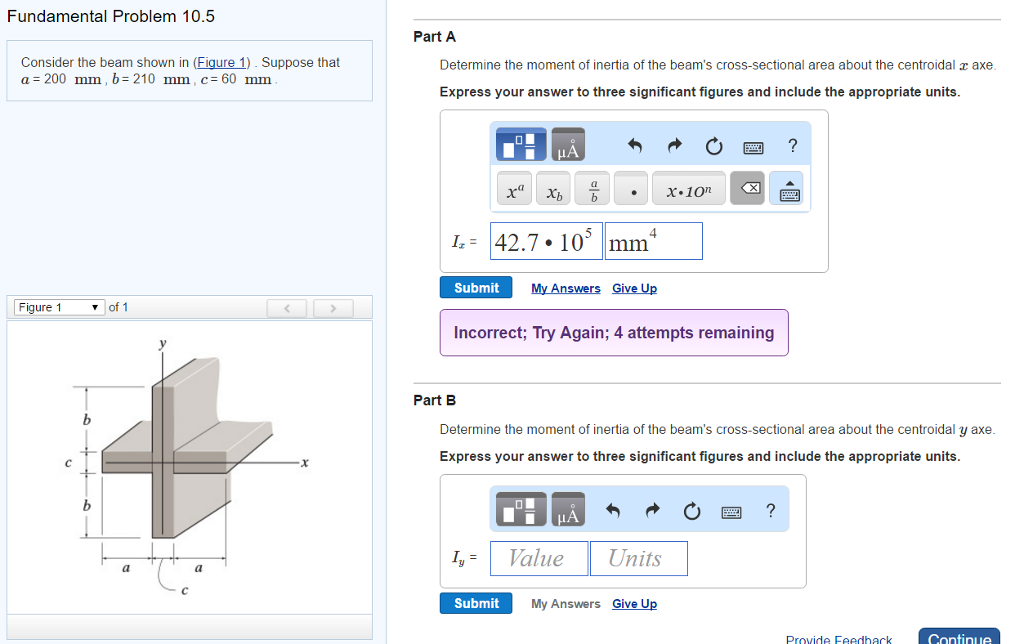Image resolution: width=1024 pixels, height=644 pixels.
Task: Insert multiplication dot symbol
Action: pos(632,189)
